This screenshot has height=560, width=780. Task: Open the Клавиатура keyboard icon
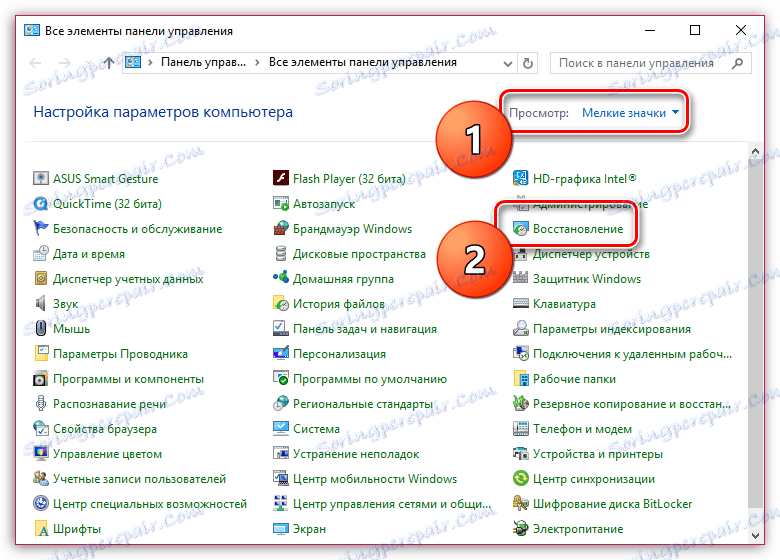520,303
